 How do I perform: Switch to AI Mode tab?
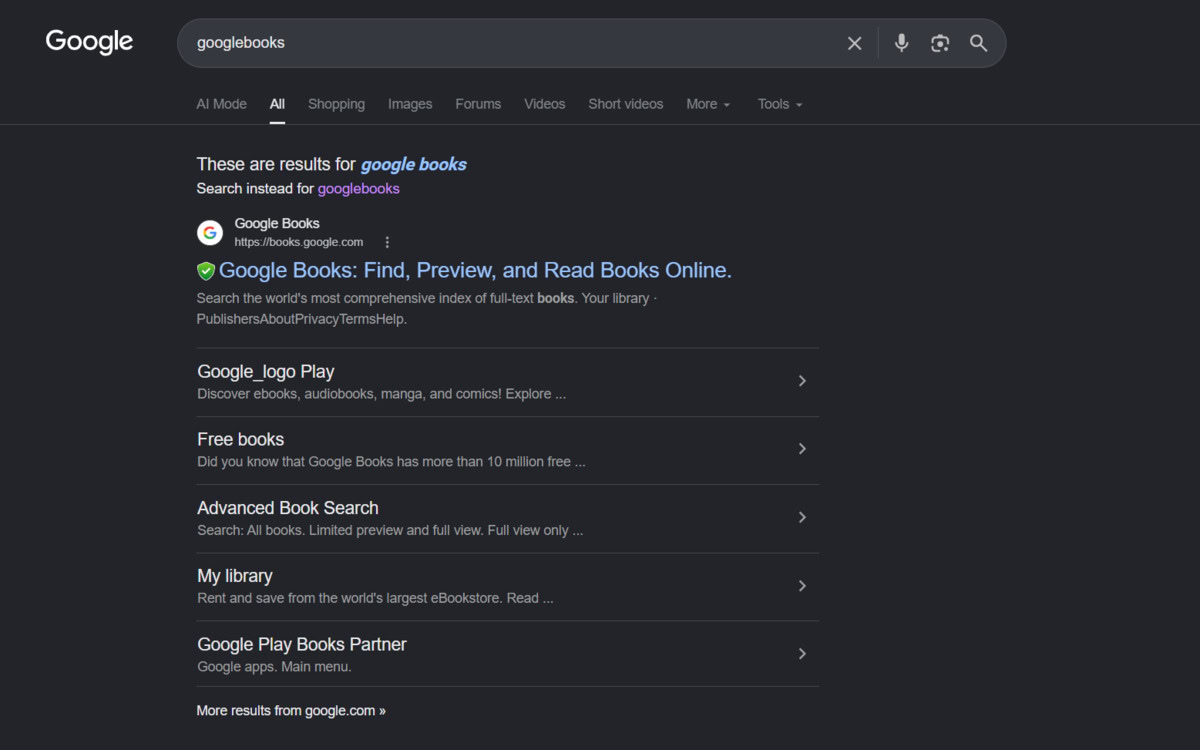tap(221, 104)
